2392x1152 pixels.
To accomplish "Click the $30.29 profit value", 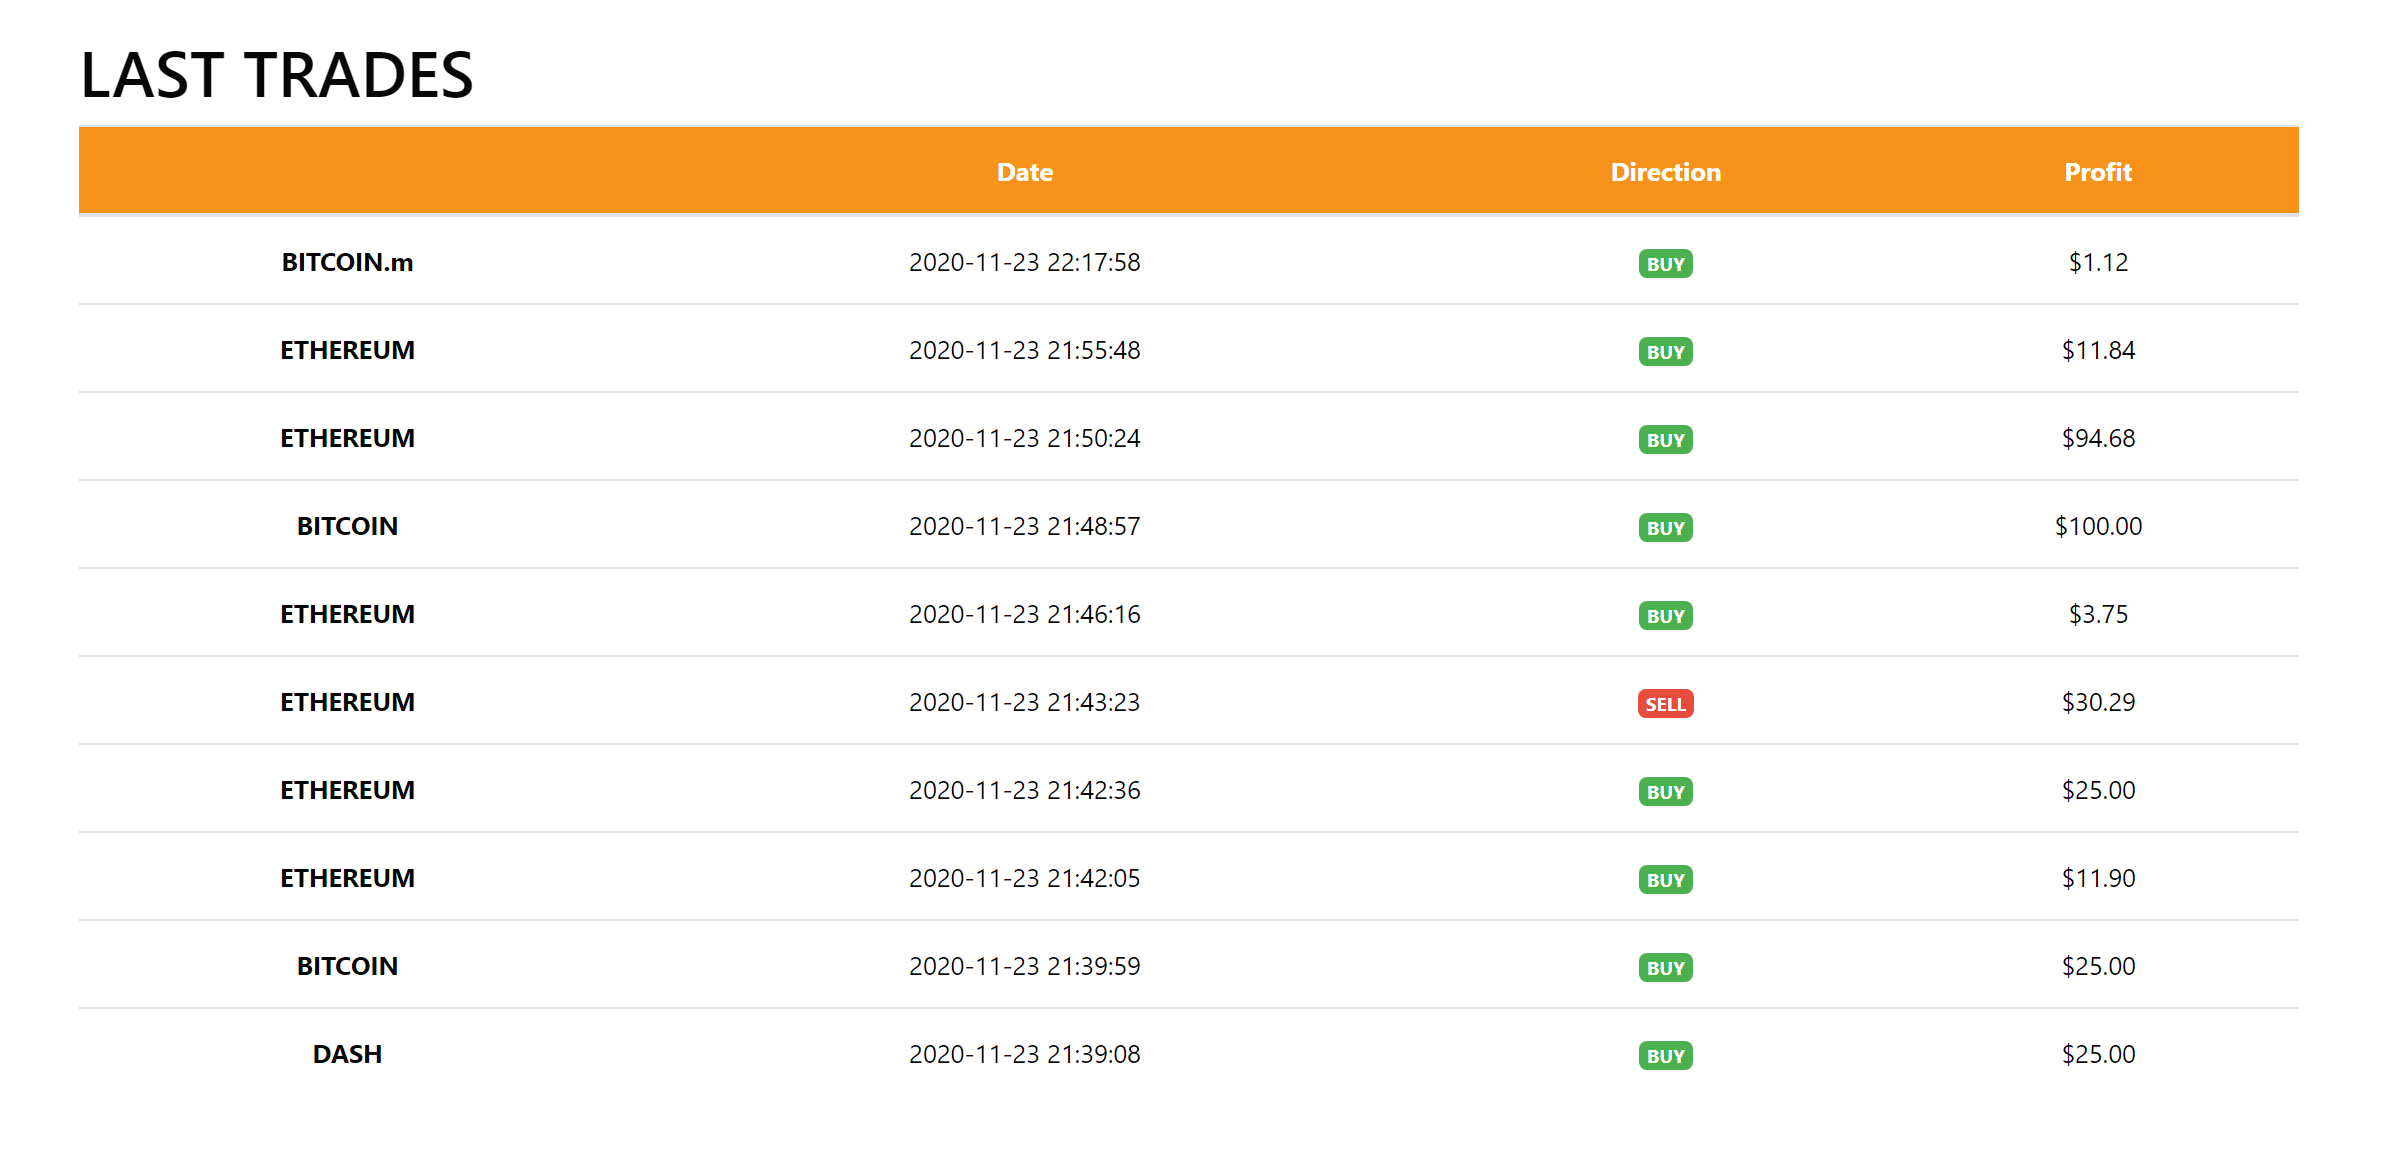I will pyautogui.click(x=2097, y=702).
